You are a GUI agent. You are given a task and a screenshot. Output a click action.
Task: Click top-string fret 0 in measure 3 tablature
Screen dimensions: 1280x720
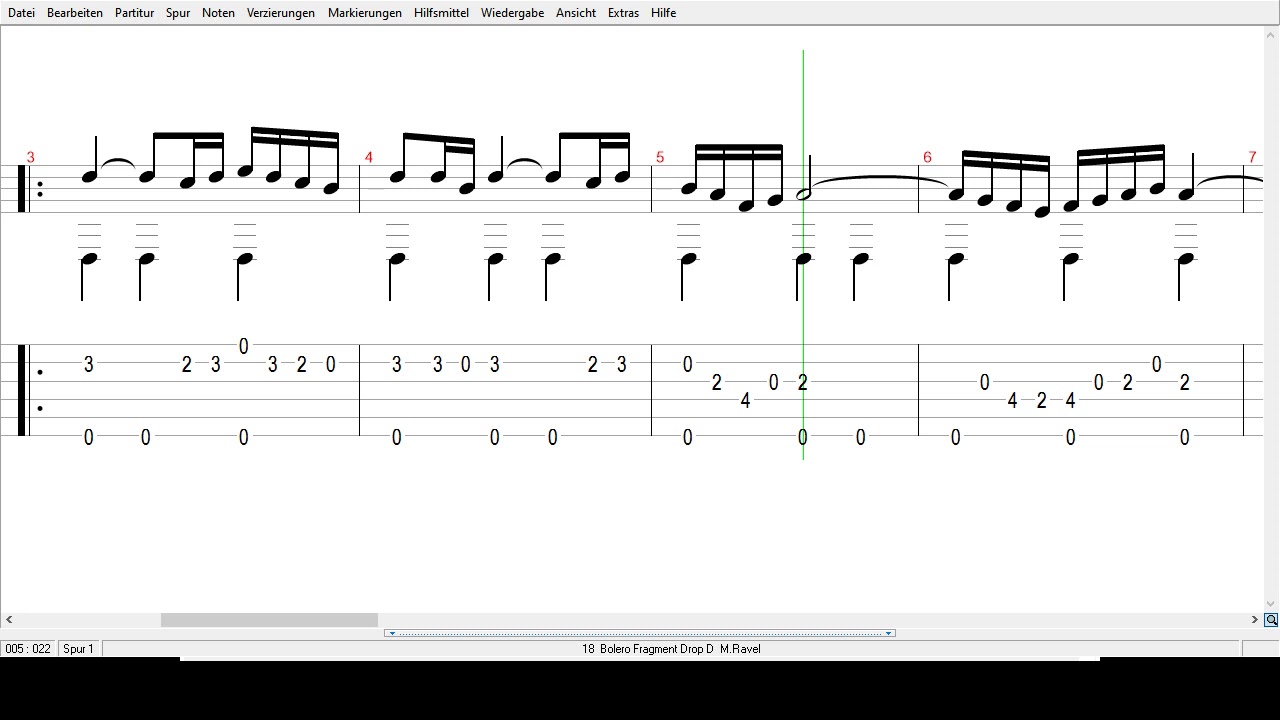(x=243, y=346)
